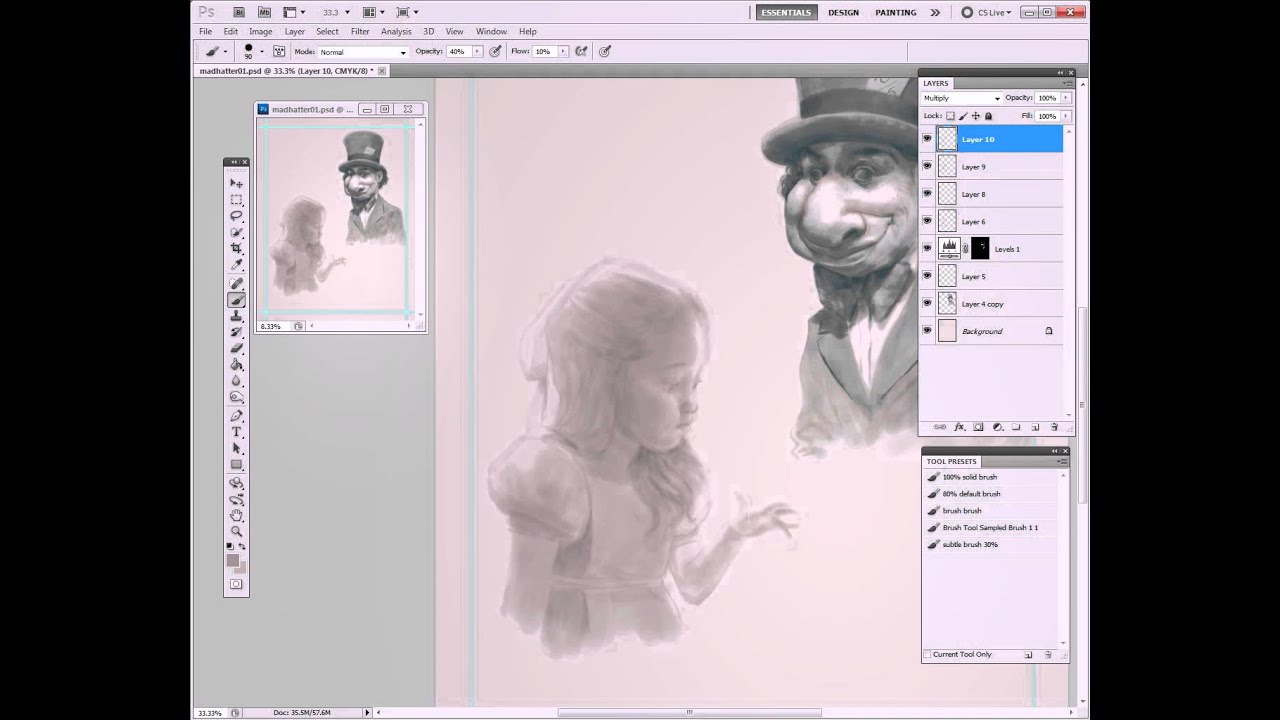
Task: Select the Paint Bucket tool
Action: click(x=236, y=364)
